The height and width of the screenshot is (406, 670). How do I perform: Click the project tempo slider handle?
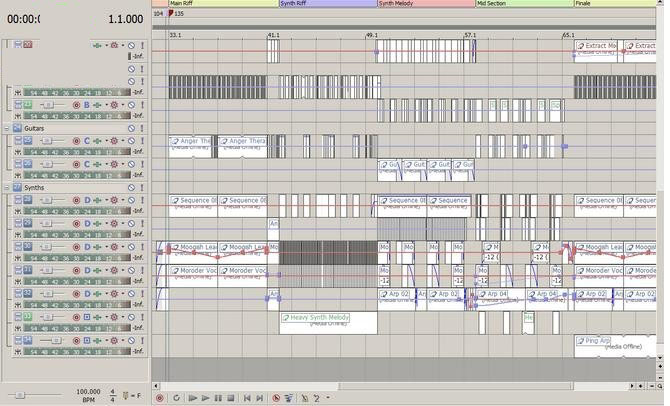click(x=20, y=395)
